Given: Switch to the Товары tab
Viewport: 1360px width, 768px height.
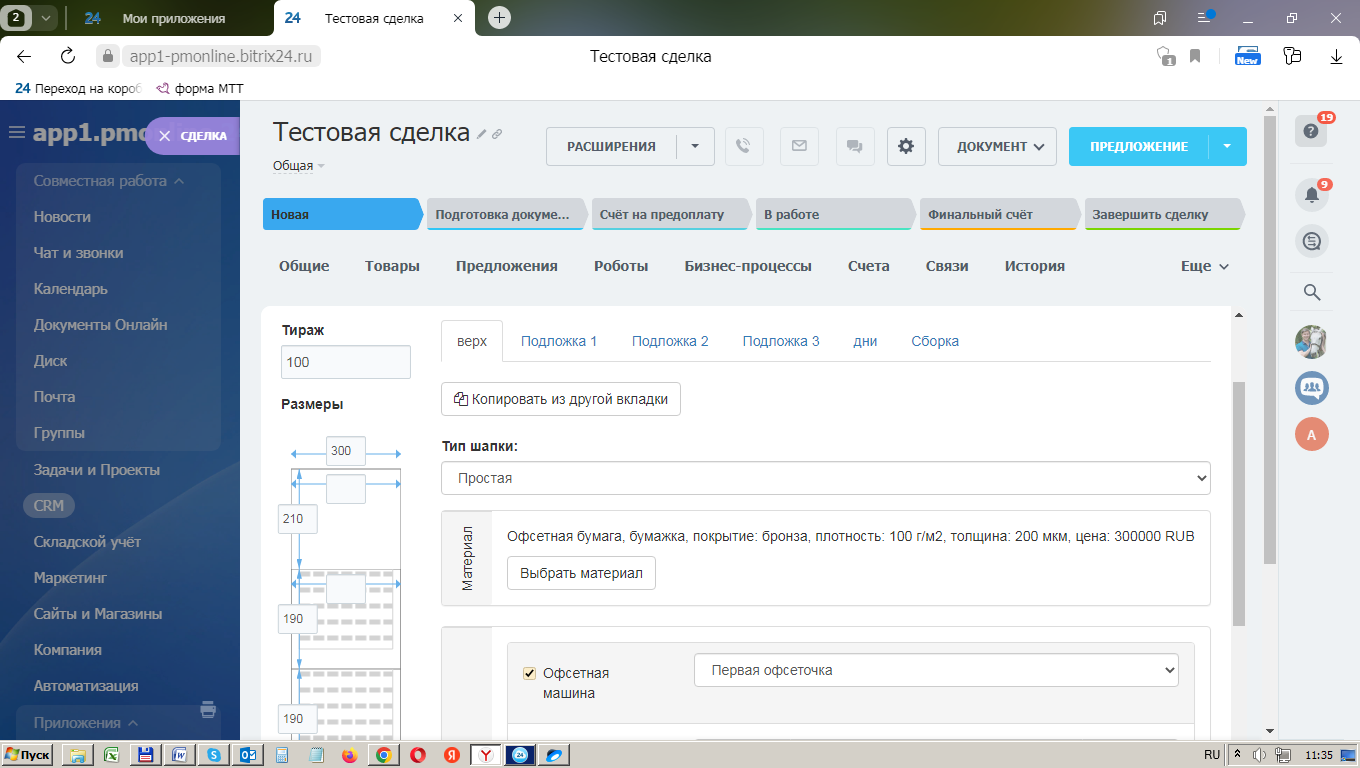Looking at the screenshot, I should (392, 266).
